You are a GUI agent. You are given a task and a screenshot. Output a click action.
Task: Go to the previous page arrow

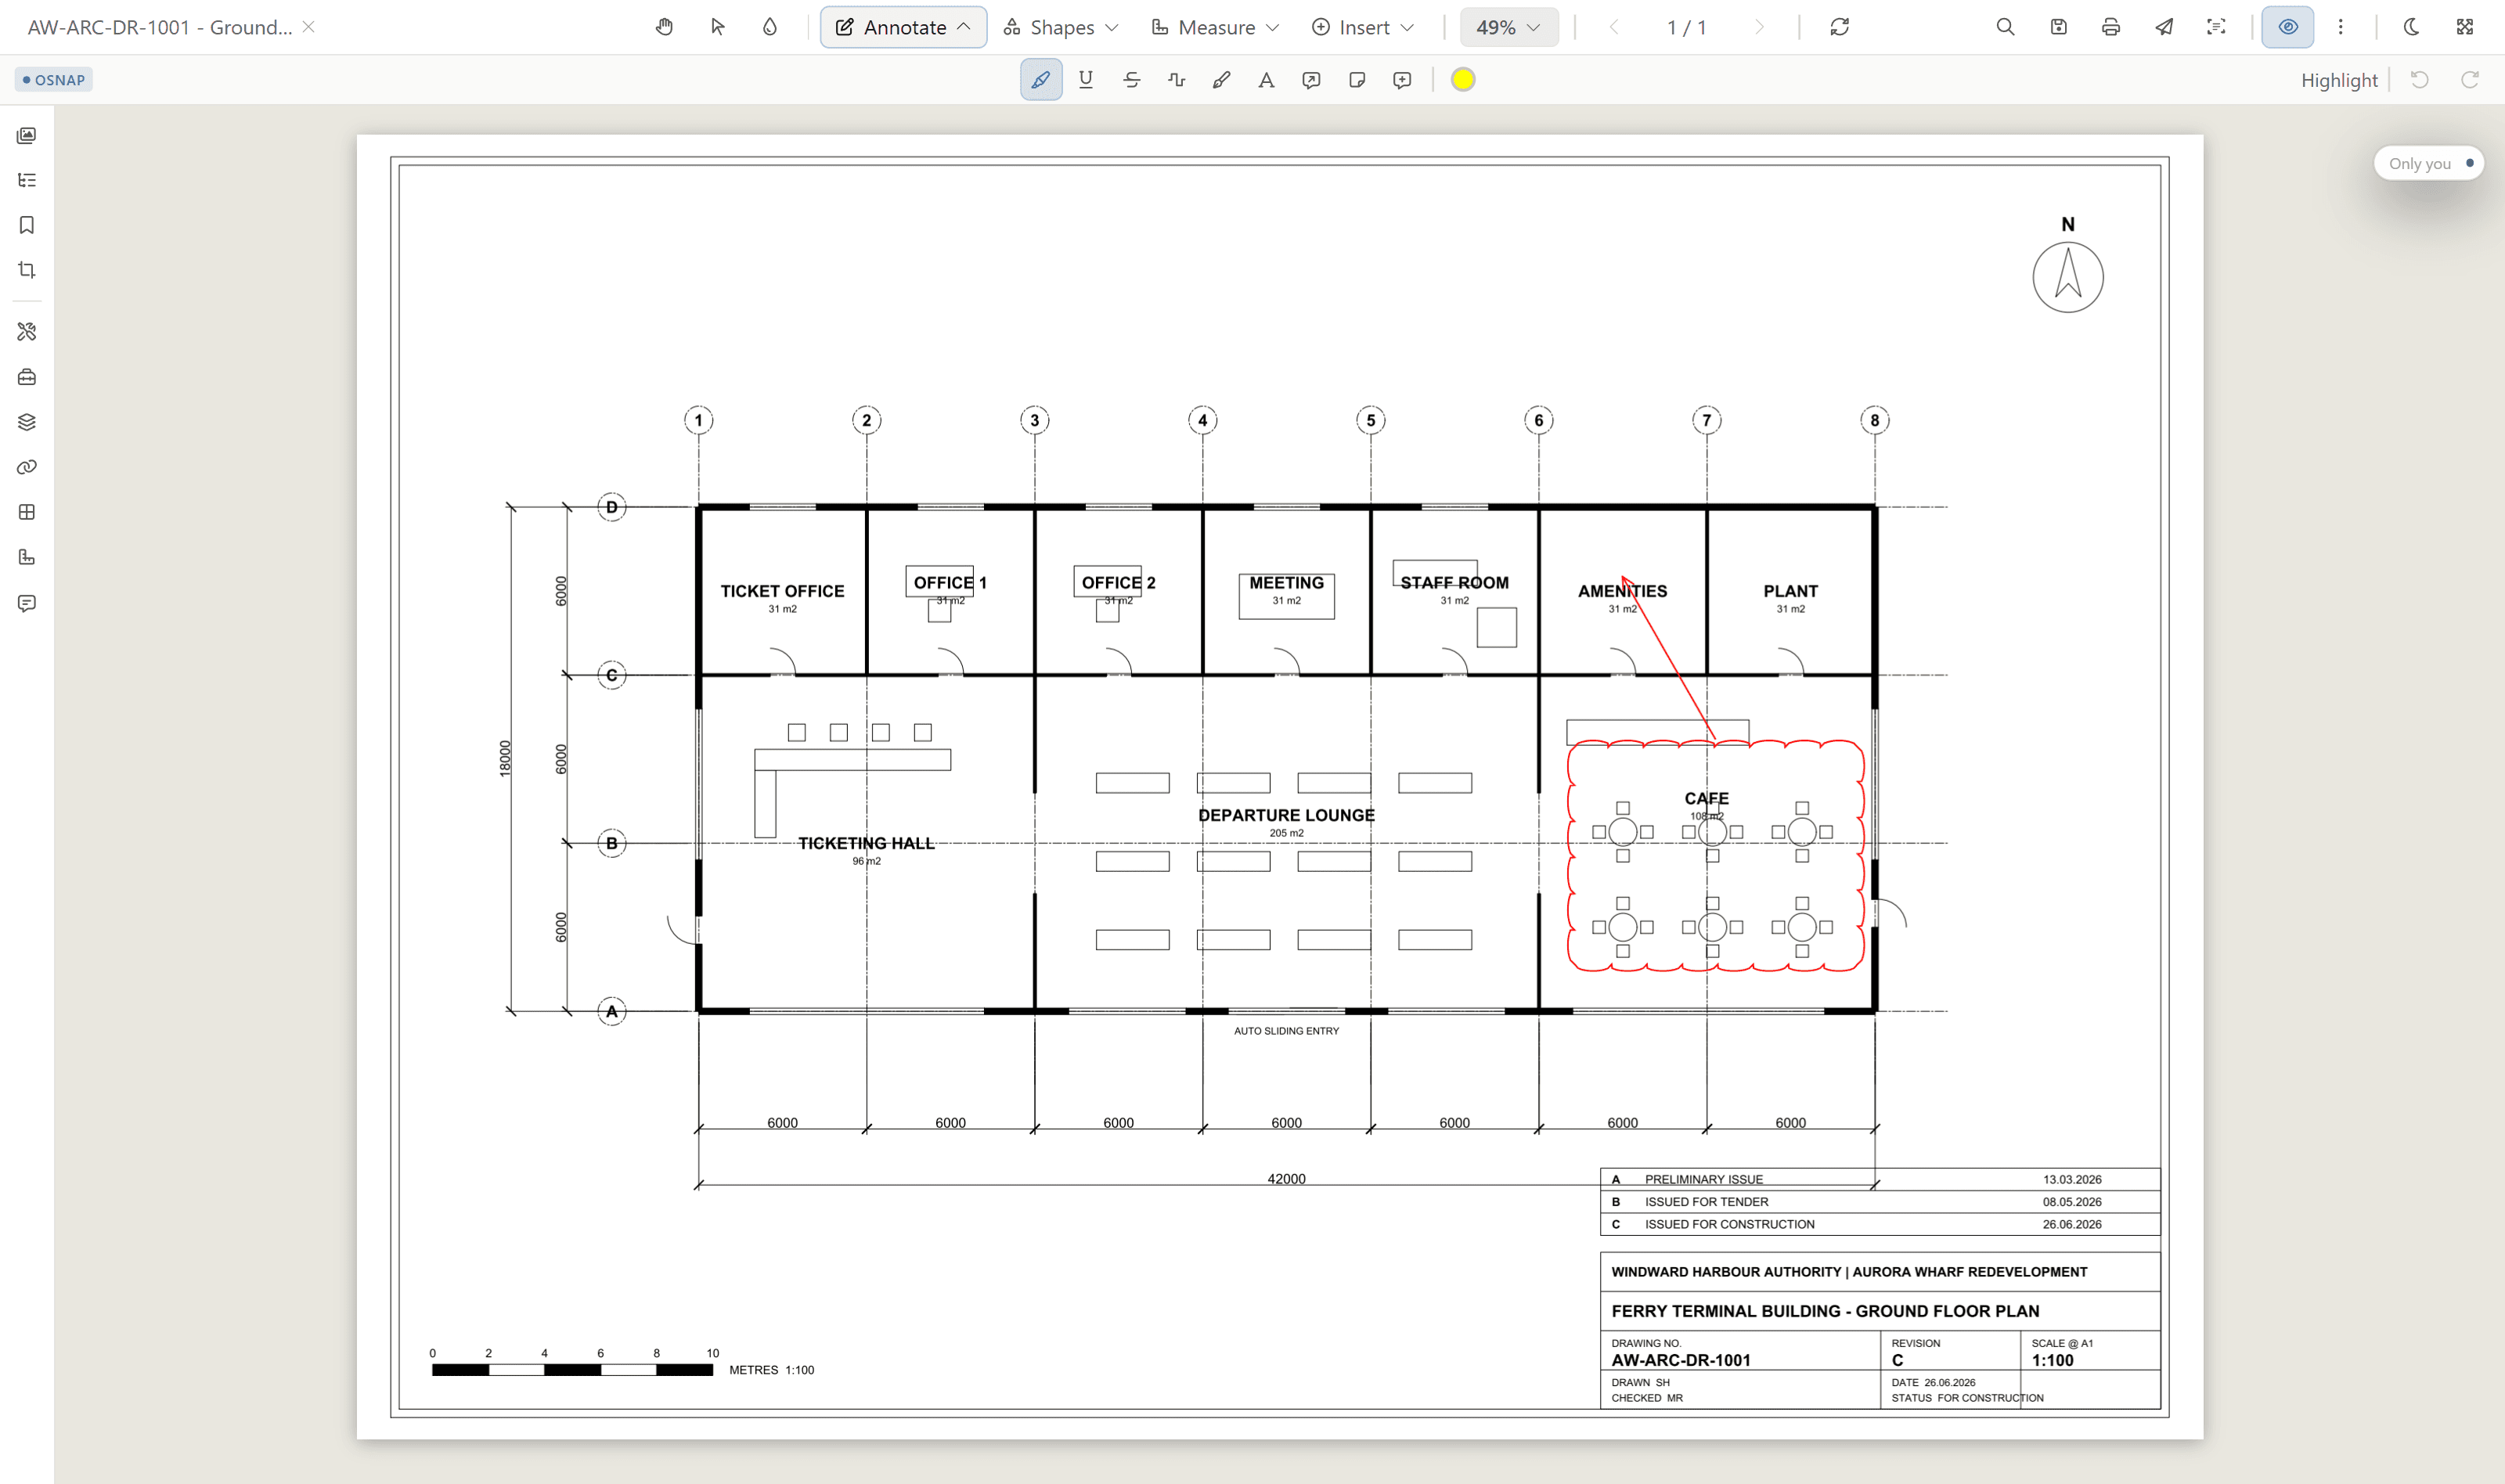[x=1613, y=27]
